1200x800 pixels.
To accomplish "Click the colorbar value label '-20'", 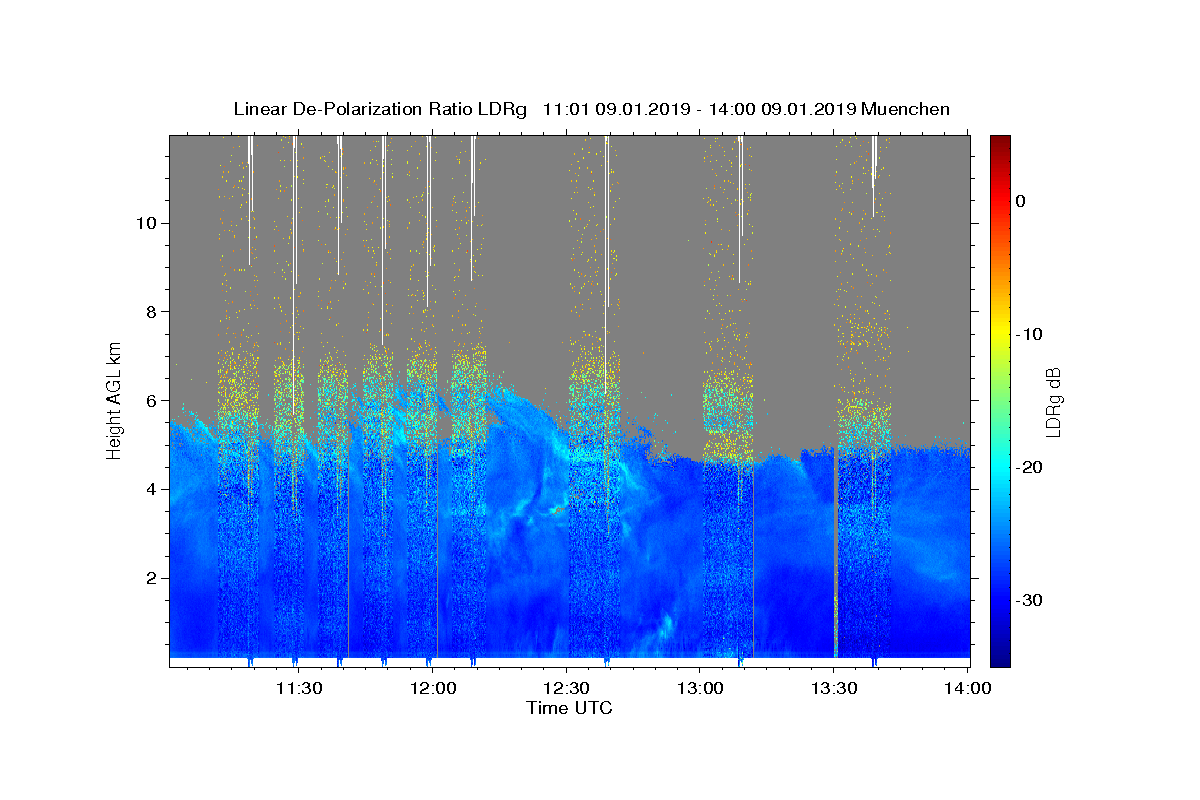I will (1030, 467).
